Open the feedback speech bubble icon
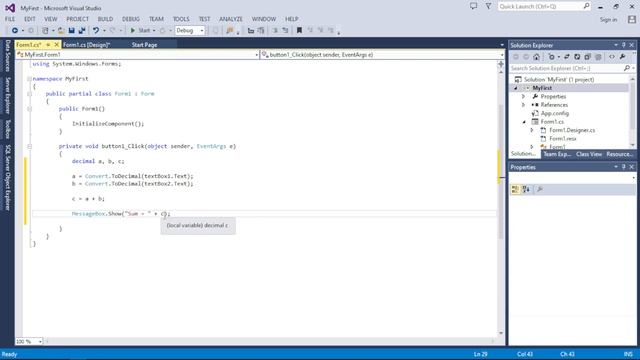This screenshot has height=360, width=640. 473,6
